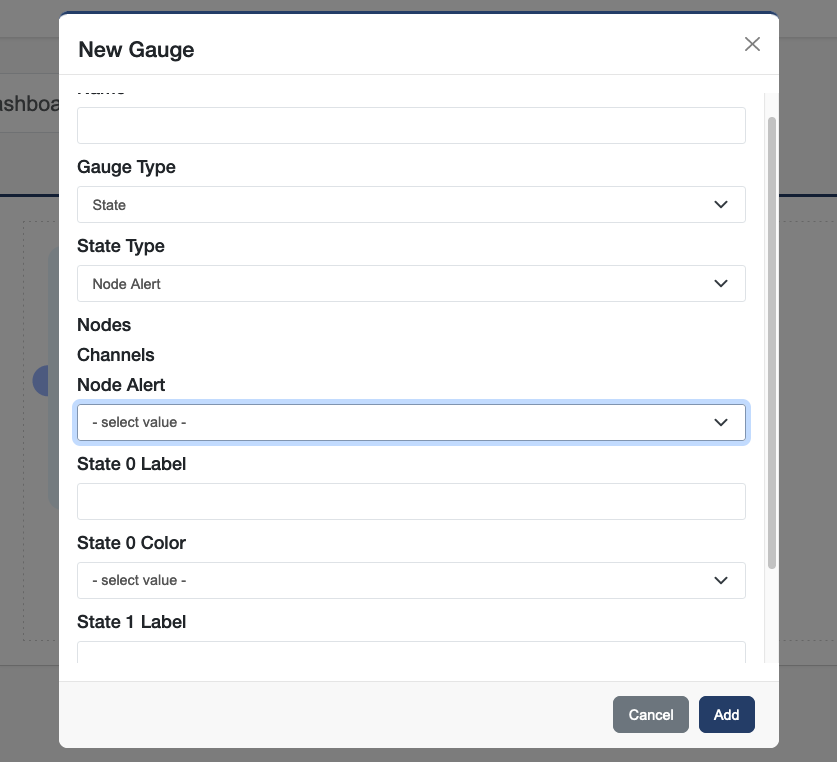This screenshot has width=837, height=762.
Task: Click the Nodes section label
Action: coord(104,325)
